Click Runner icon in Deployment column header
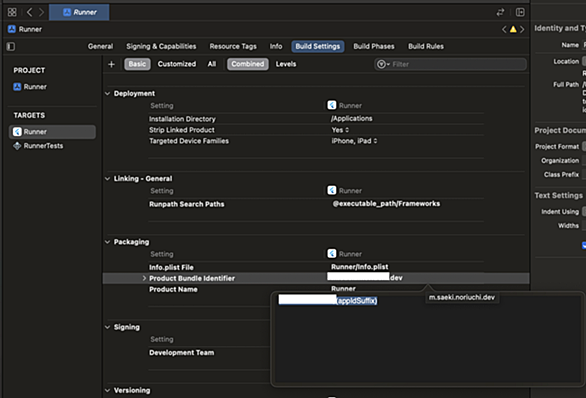Image resolution: width=586 pixels, height=398 pixels. click(x=332, y=105)
